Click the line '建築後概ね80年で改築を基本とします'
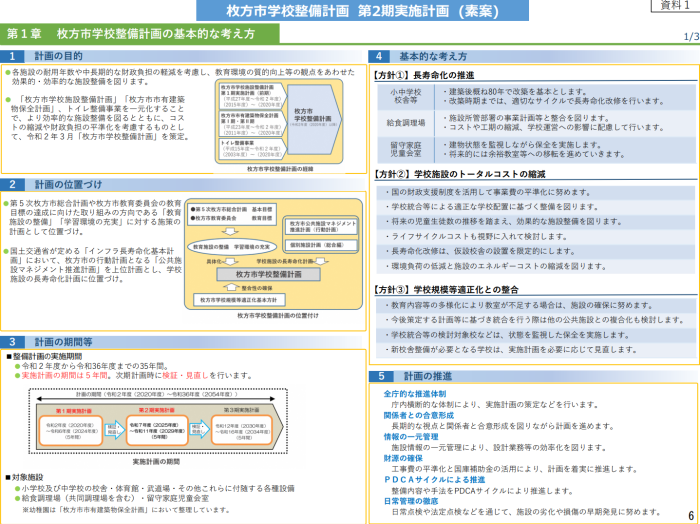Viewport: 700px width, 524px height. pos(514,92)
